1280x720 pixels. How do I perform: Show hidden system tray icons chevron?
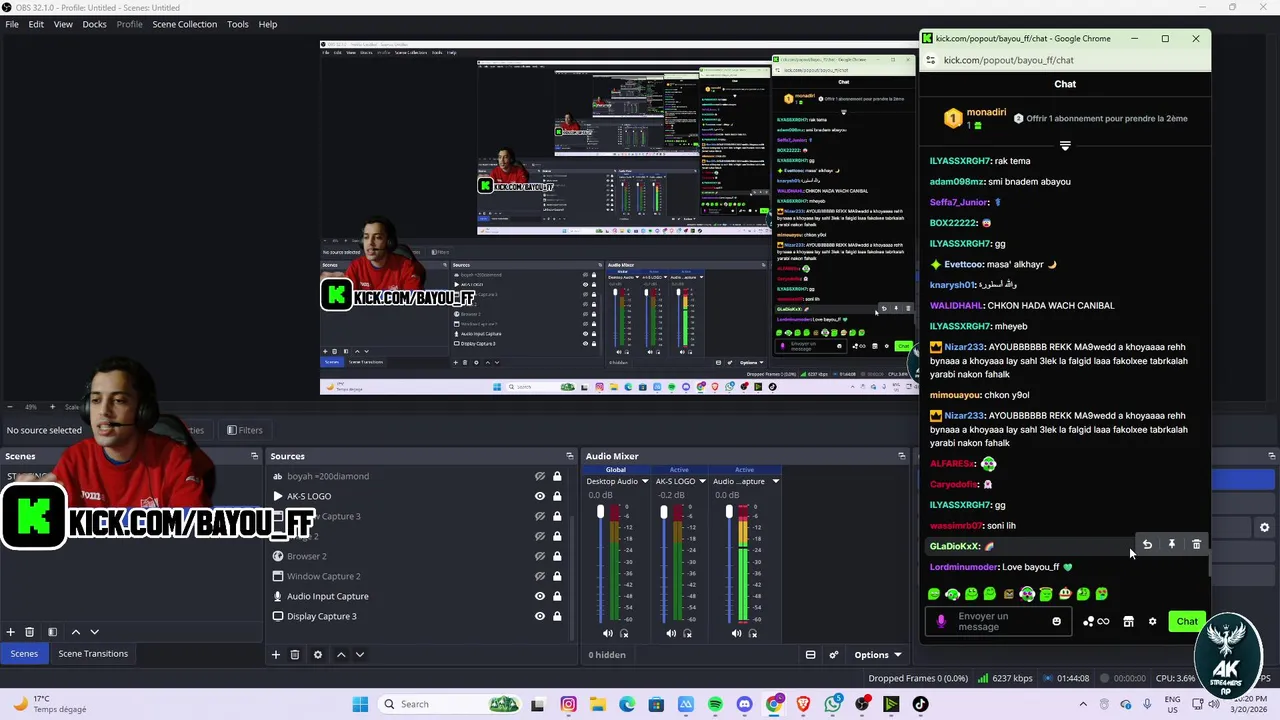pyautogui.click(x=1083, y=704)
